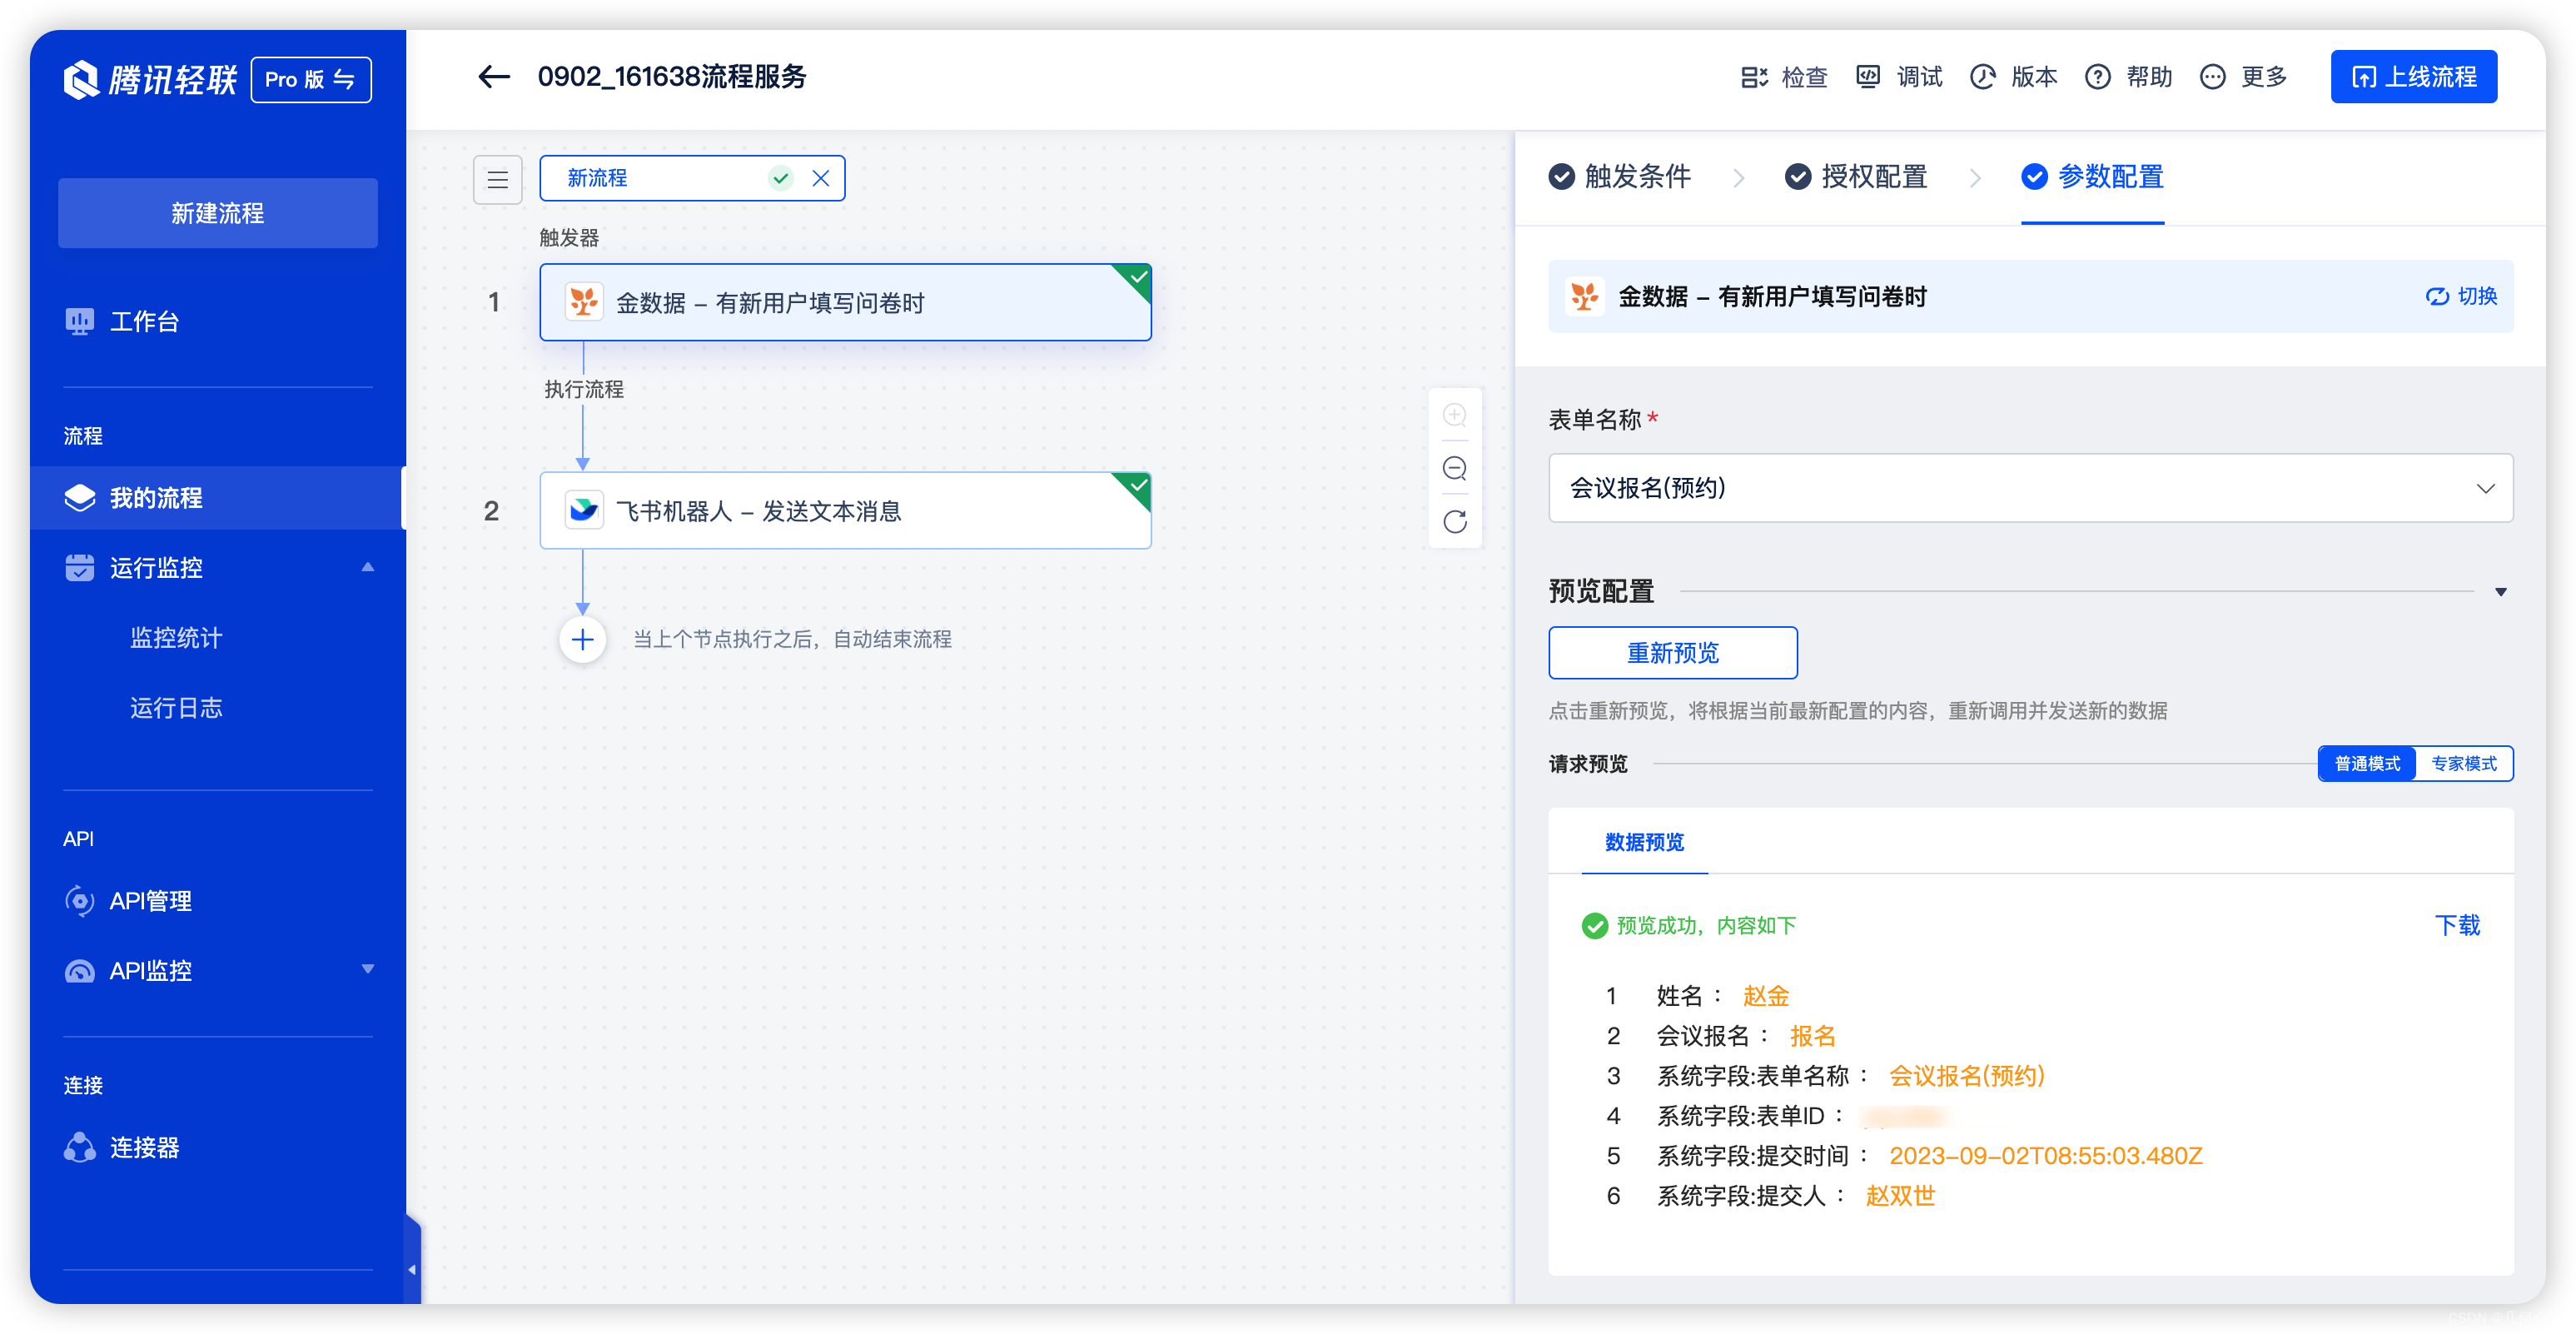Go to the 授权配置 step tab
The height and width of the screenshot is (1334, 2576).
pyautogui.click(x=1857, y=177)
